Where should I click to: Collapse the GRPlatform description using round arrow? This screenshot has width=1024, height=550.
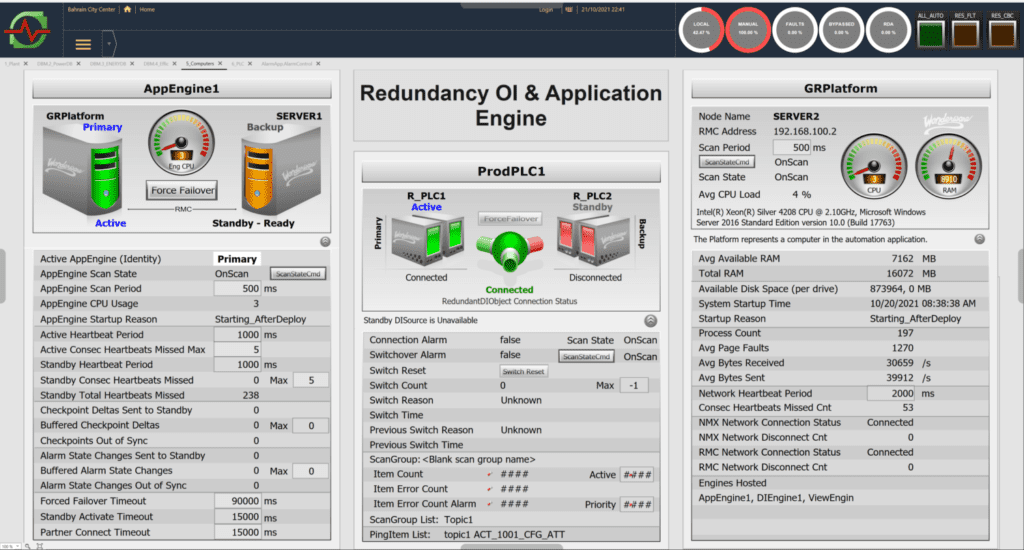tap(980, 239)
